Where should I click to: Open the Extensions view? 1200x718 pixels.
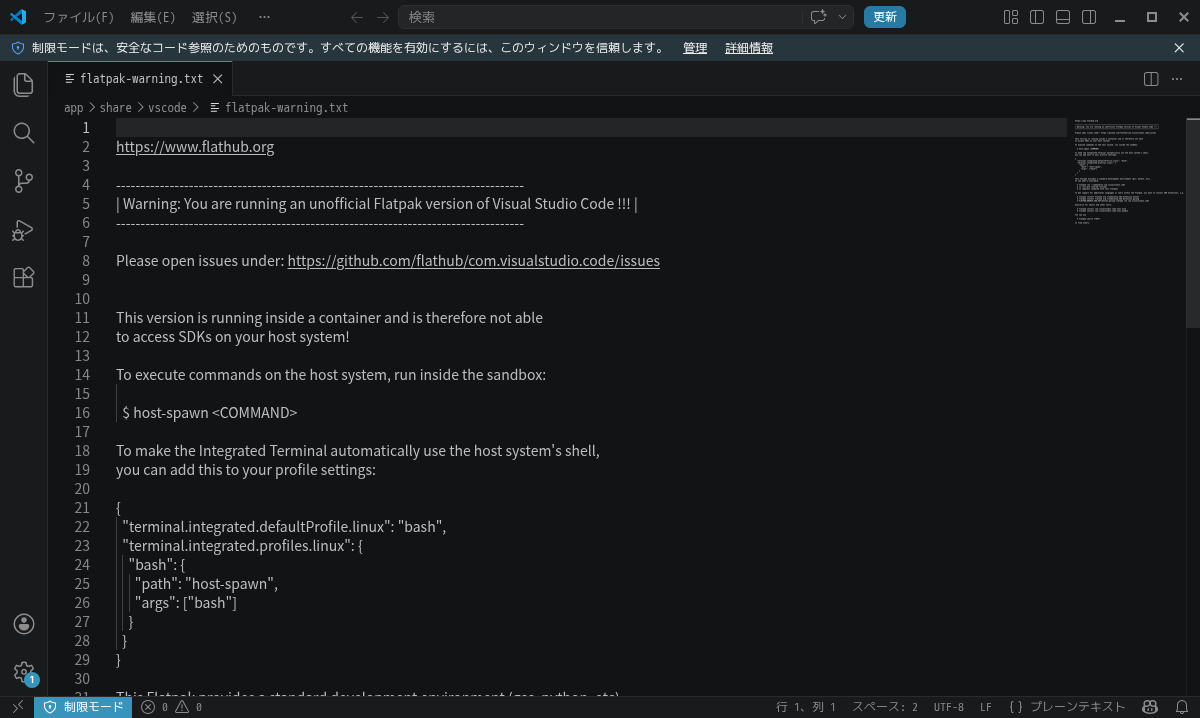point(24,277)
